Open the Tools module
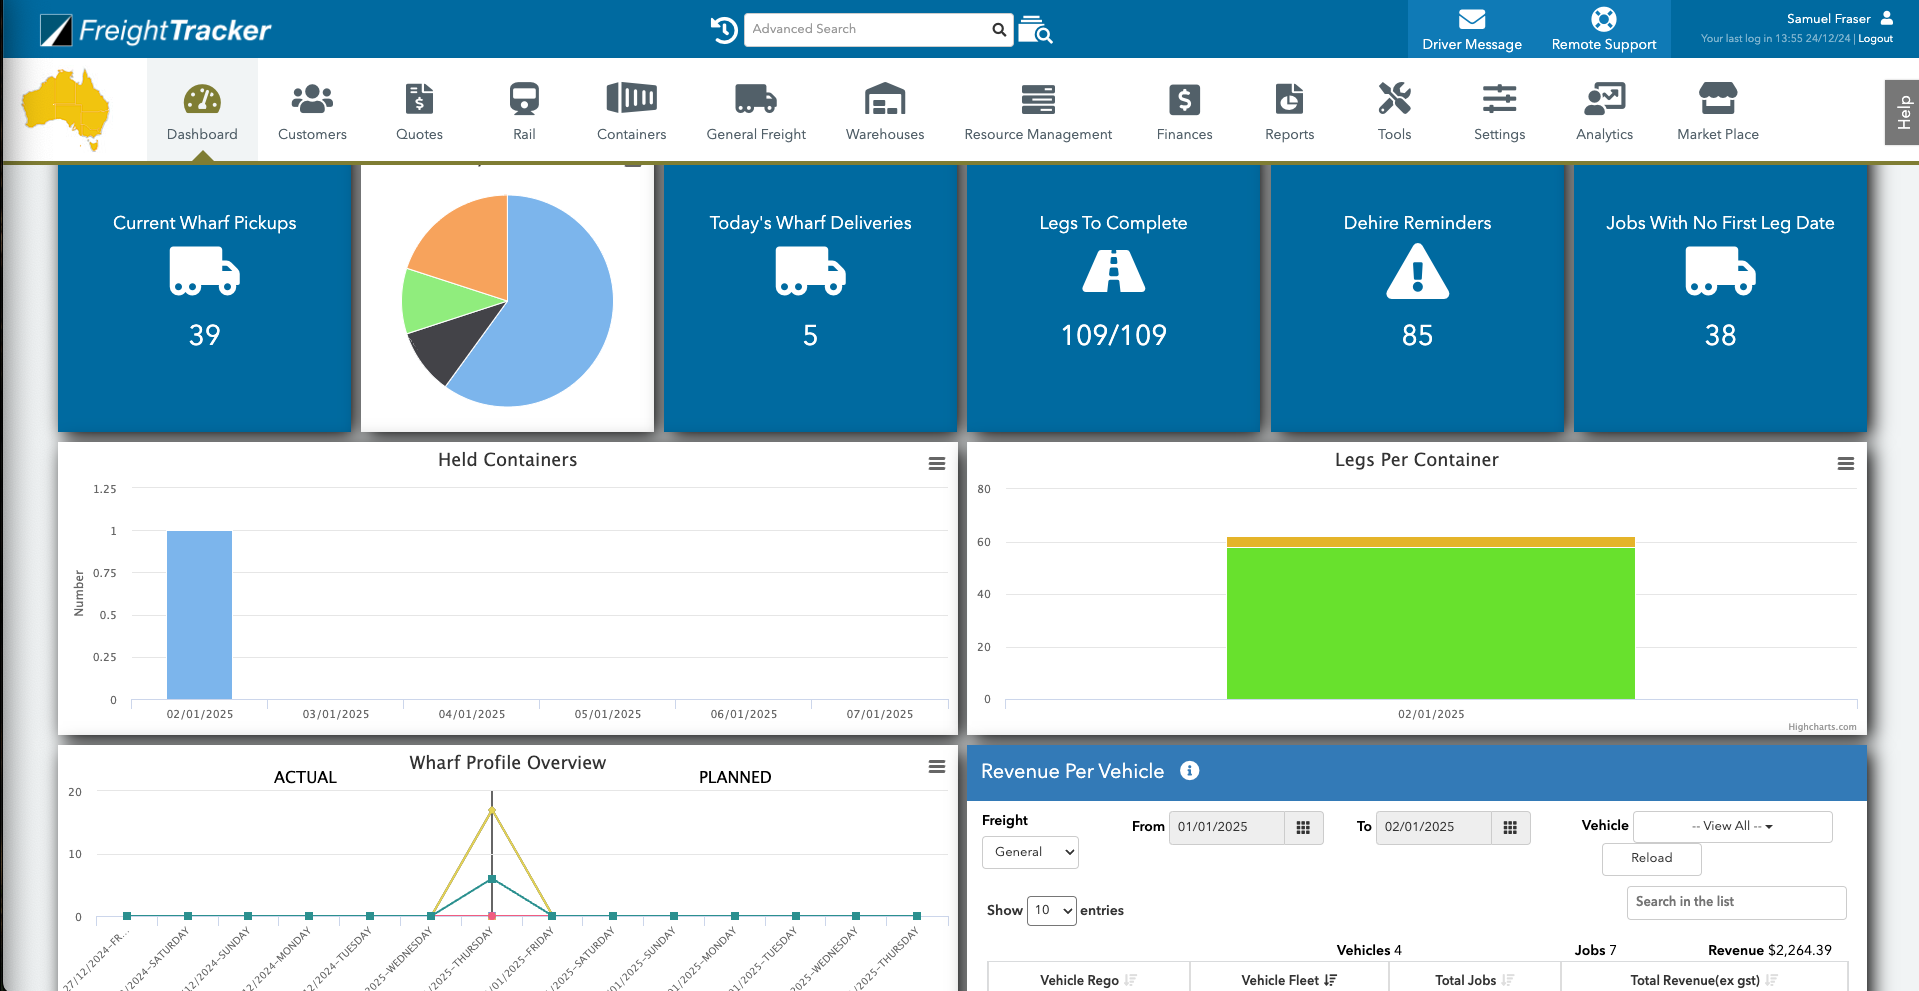Image resolution: width=1919 pixels, height=991 pixels. (x=1394, y=110)
